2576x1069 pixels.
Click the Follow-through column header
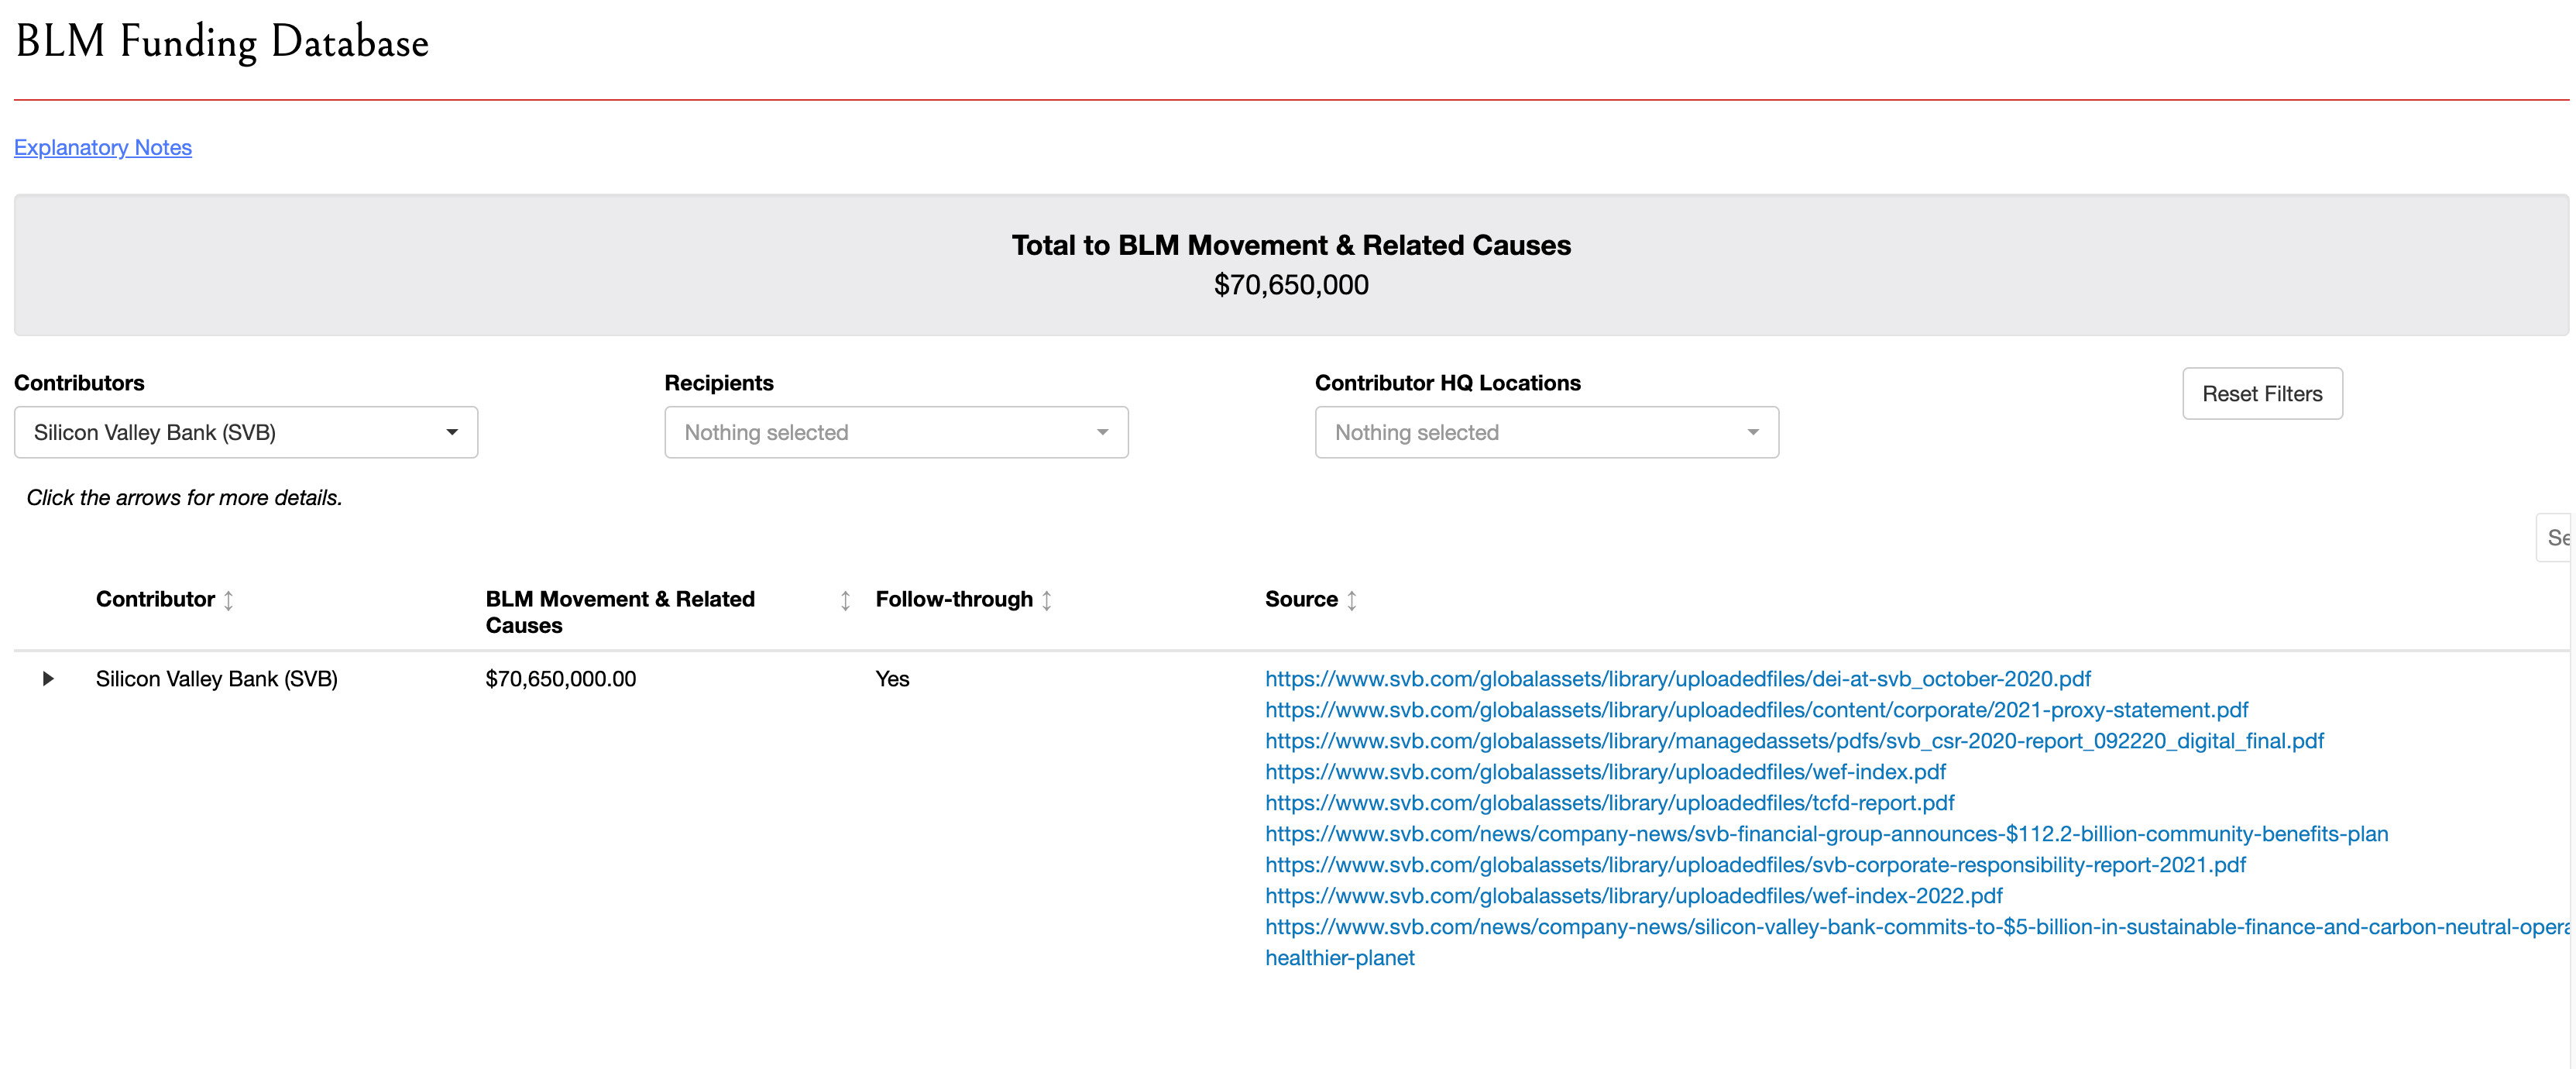954,599
